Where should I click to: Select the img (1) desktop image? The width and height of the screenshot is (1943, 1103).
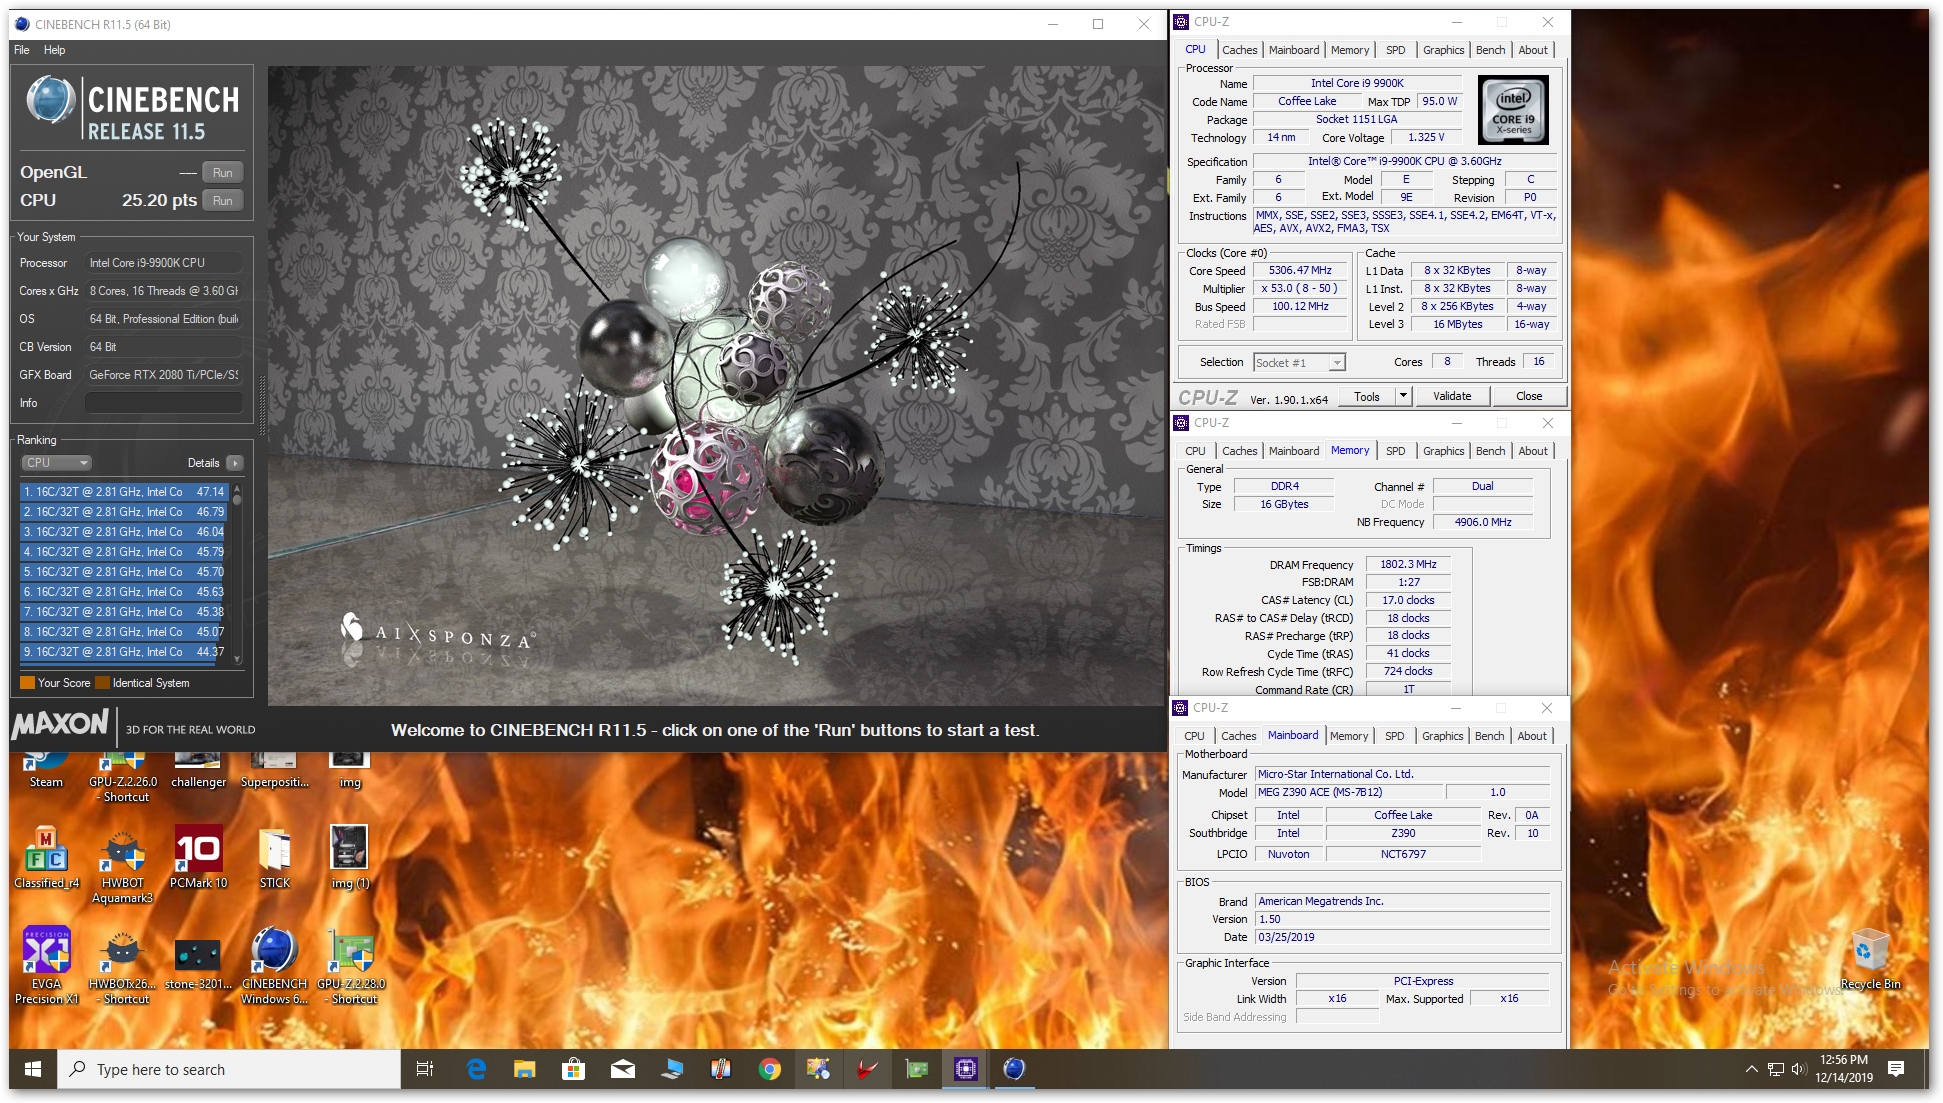click(x=350, y=858)
